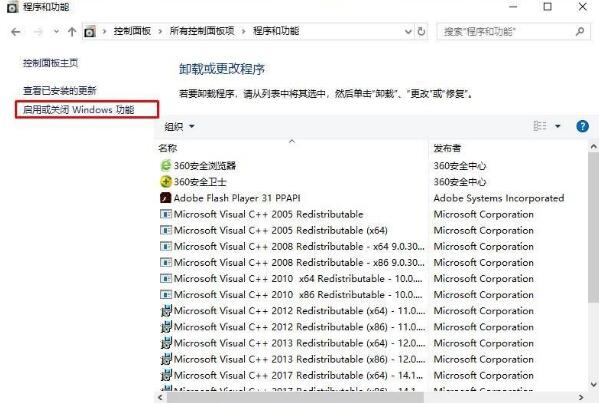
Task: Click 程序和功能 breadcrumb
Action: pyautogui.click(x=276, y=31)
